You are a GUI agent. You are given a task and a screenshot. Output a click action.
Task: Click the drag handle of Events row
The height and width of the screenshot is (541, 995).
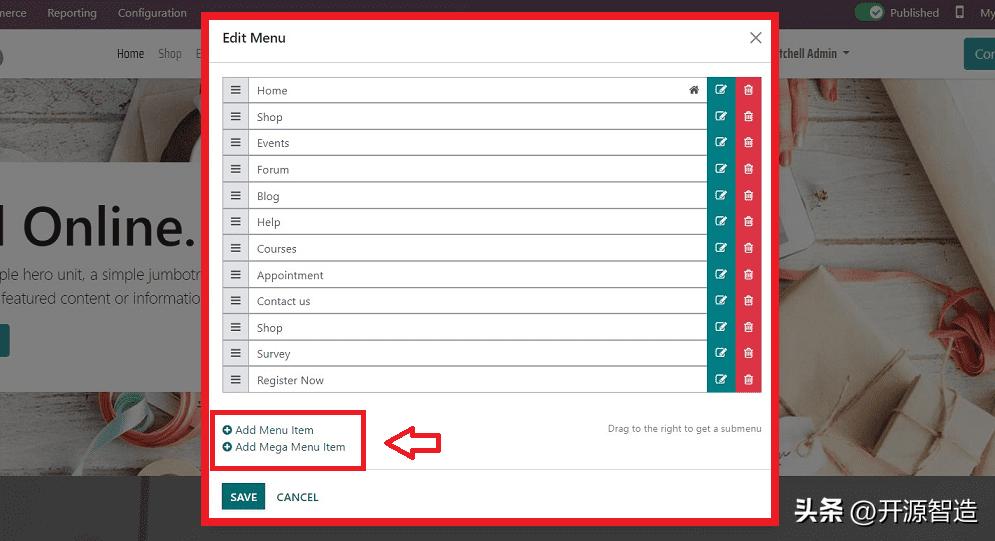click(x=235, y=143)
